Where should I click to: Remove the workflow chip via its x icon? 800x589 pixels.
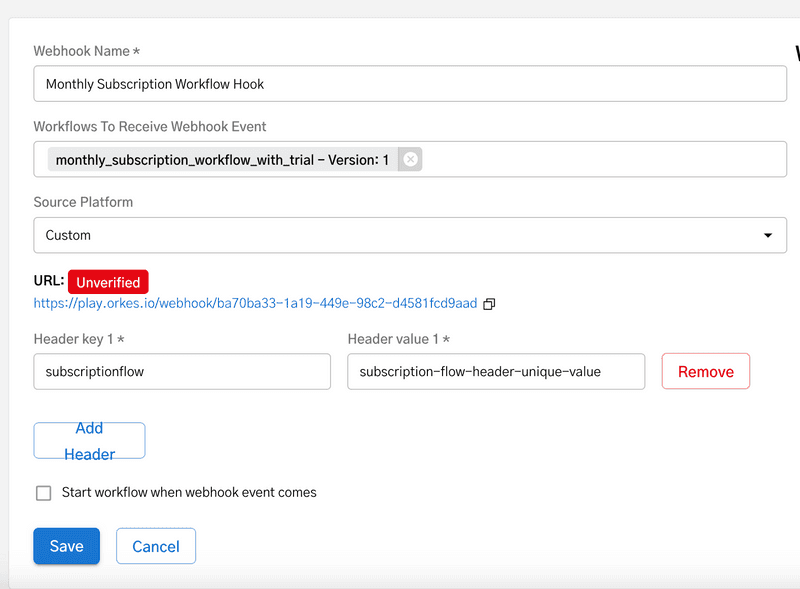pos(410,159)
